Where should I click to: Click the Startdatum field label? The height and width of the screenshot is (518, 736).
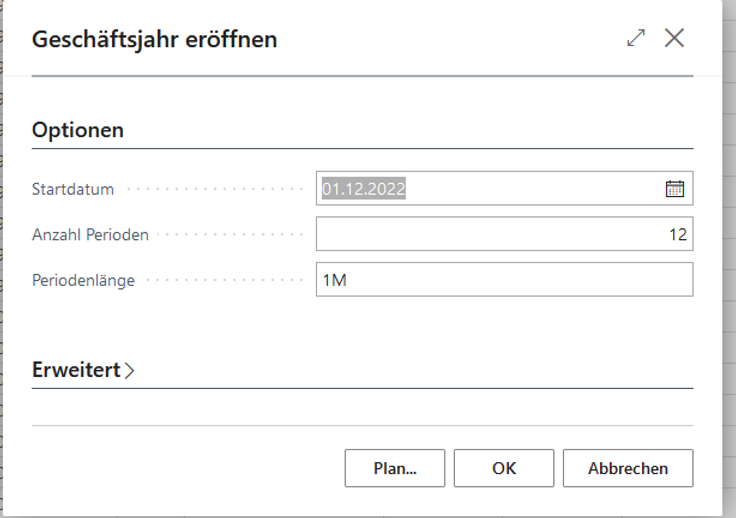pos(73,189)
